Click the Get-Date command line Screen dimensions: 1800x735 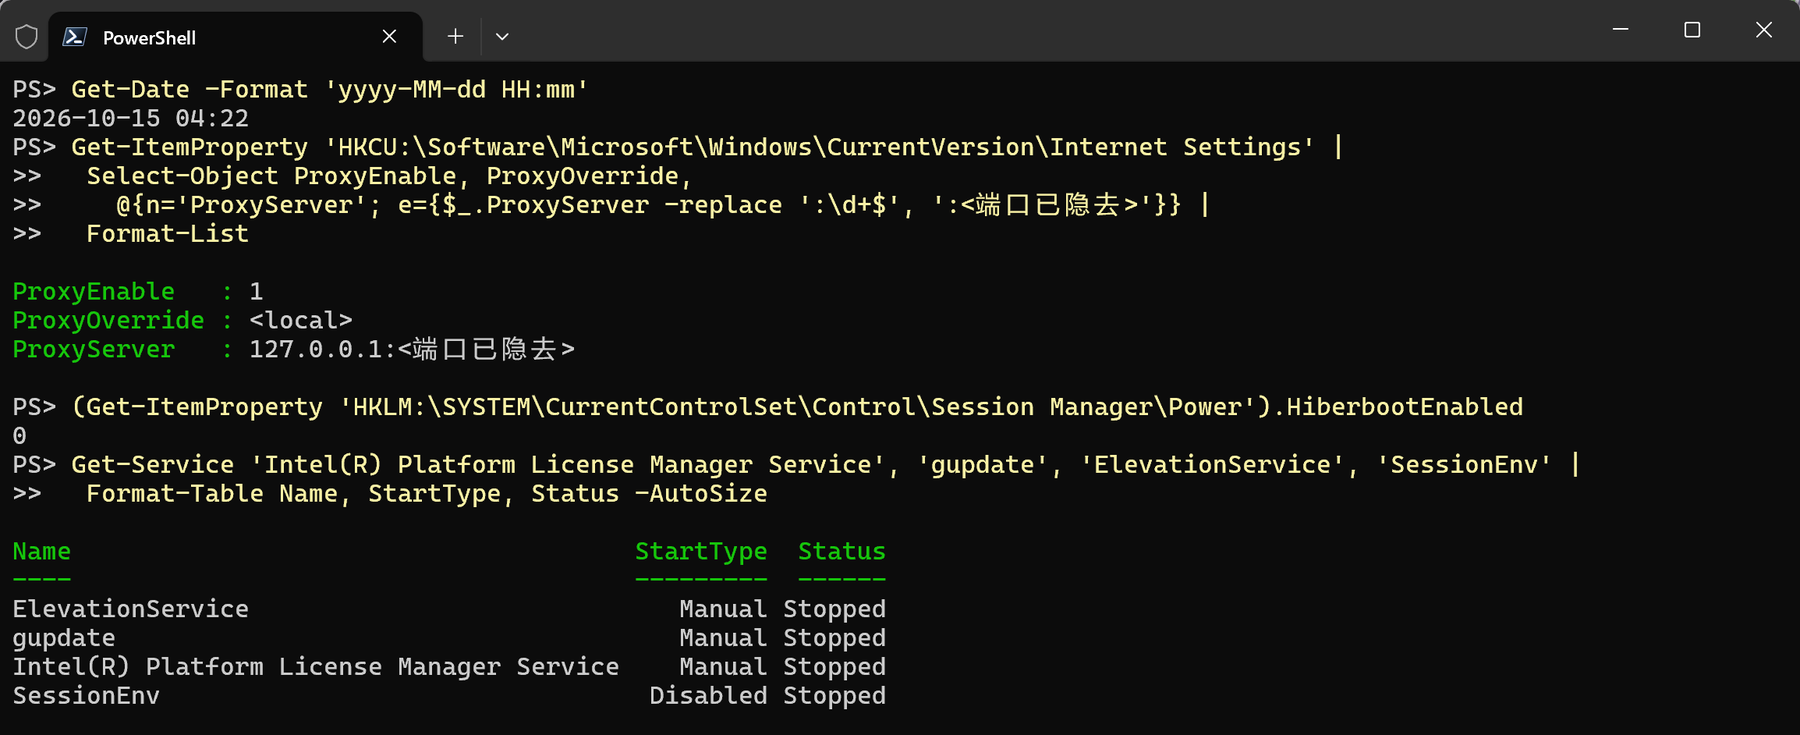(301, 90)
